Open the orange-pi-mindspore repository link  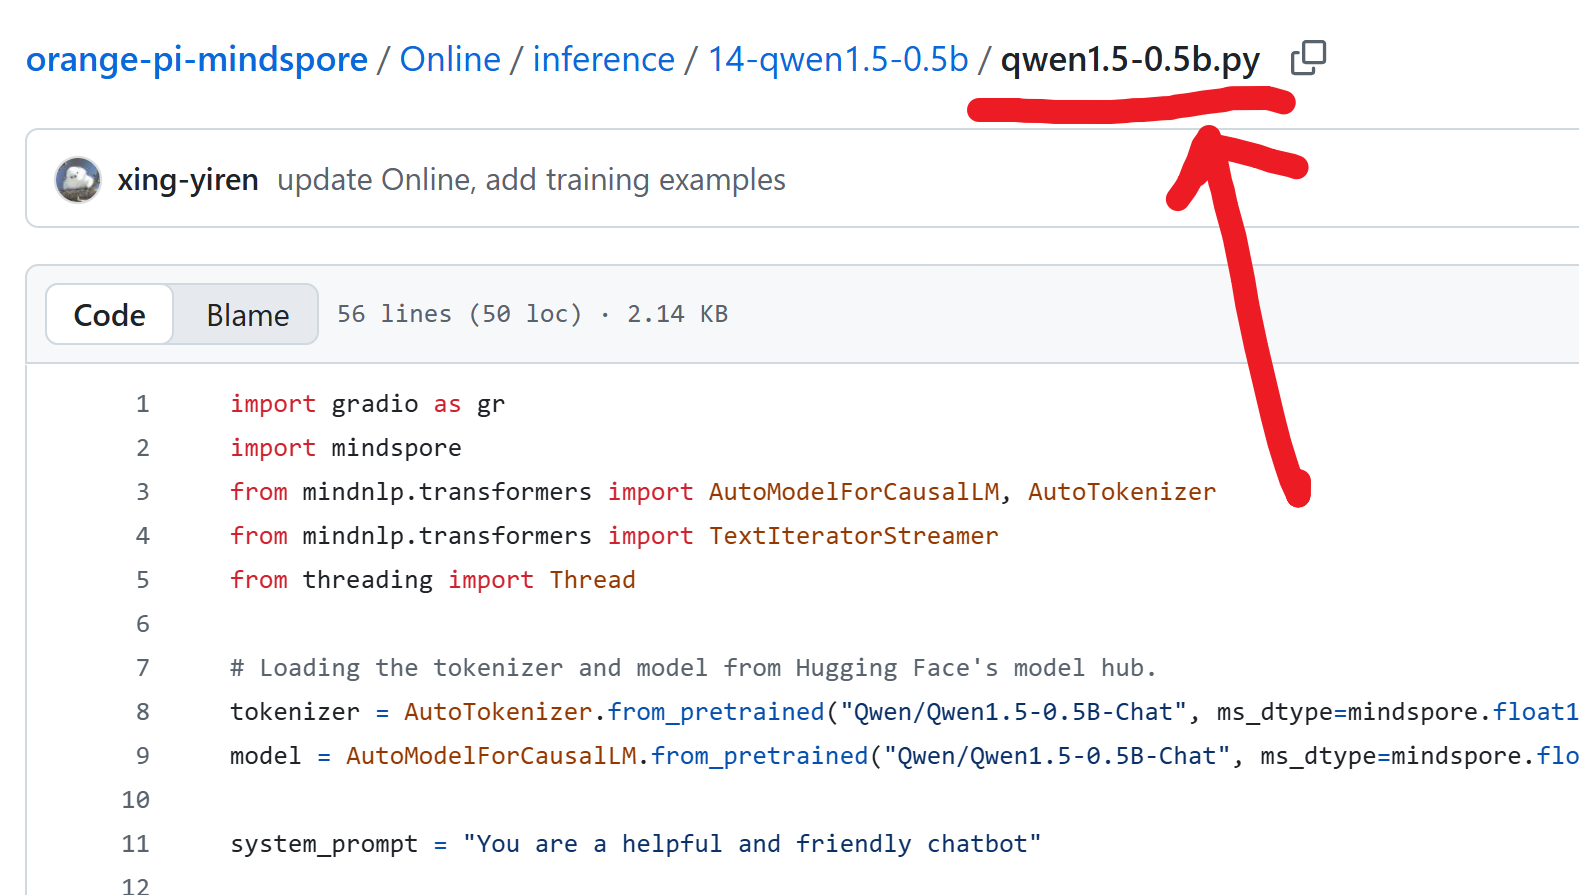197,60
